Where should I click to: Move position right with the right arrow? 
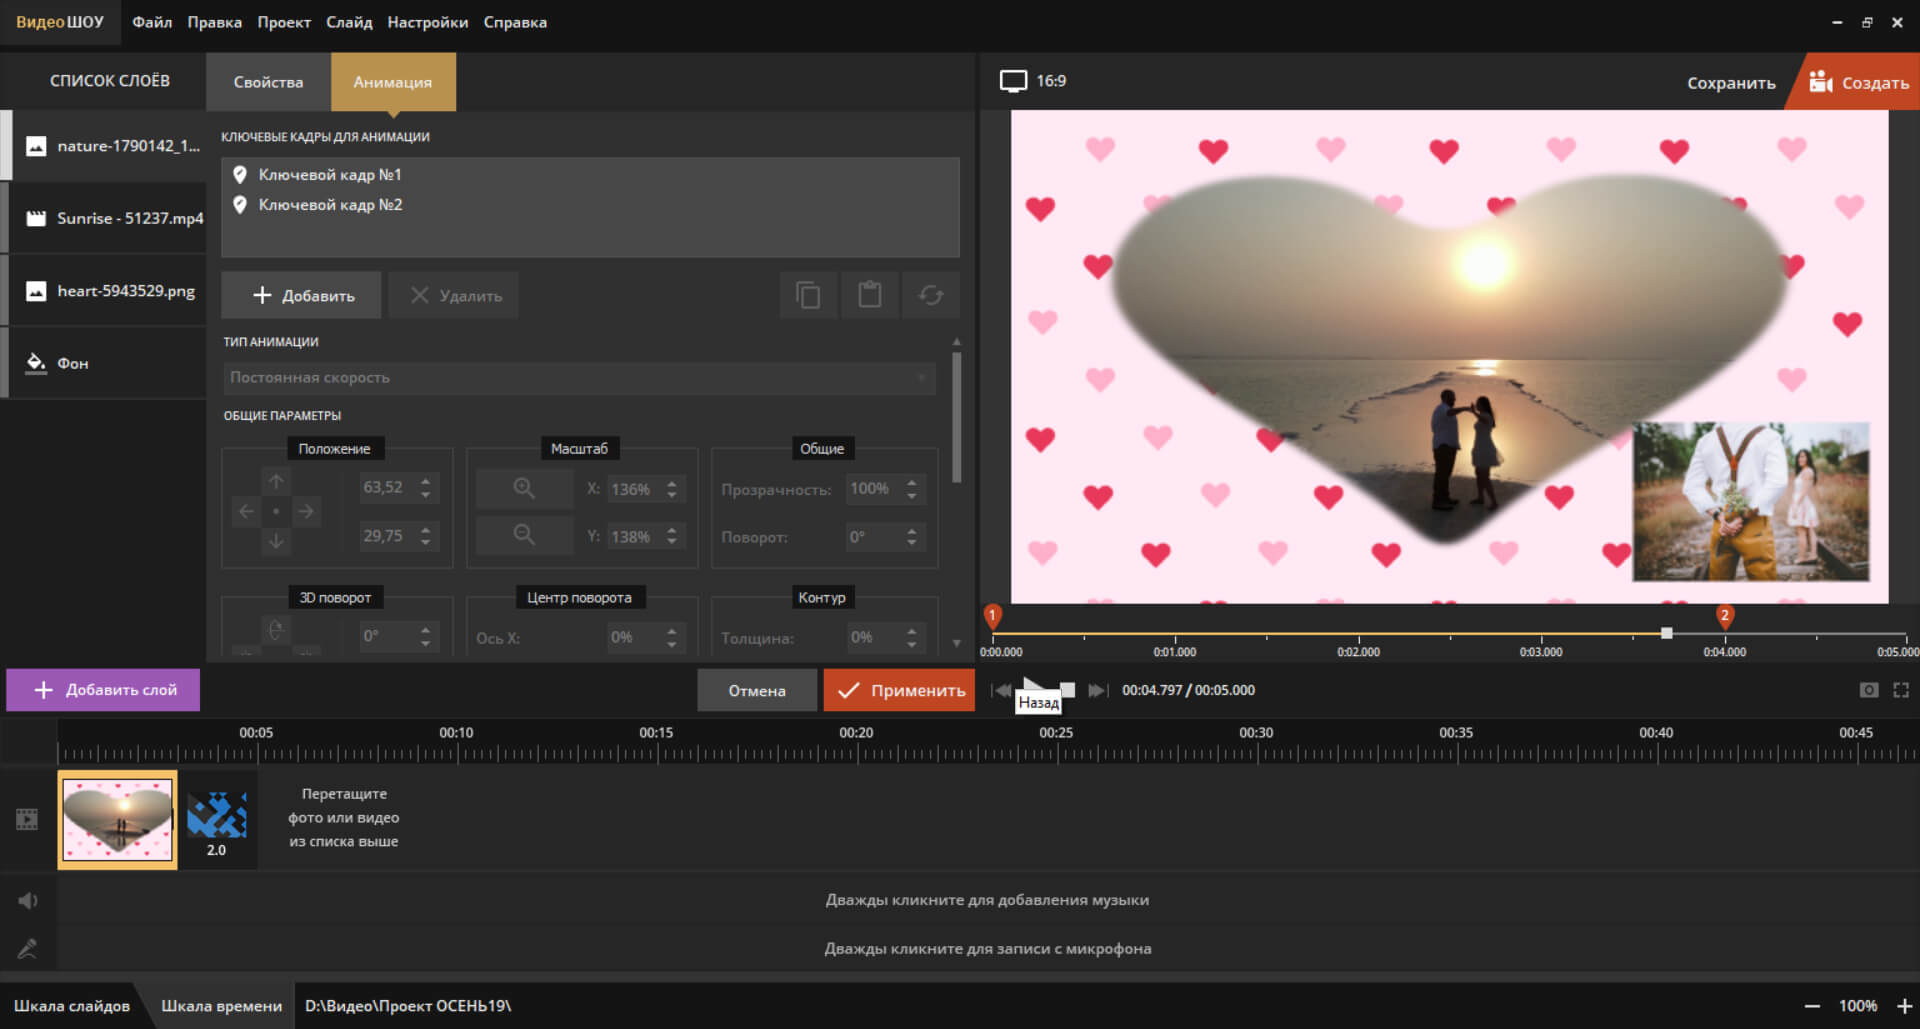pyautogui.click(x=306, y=511)
